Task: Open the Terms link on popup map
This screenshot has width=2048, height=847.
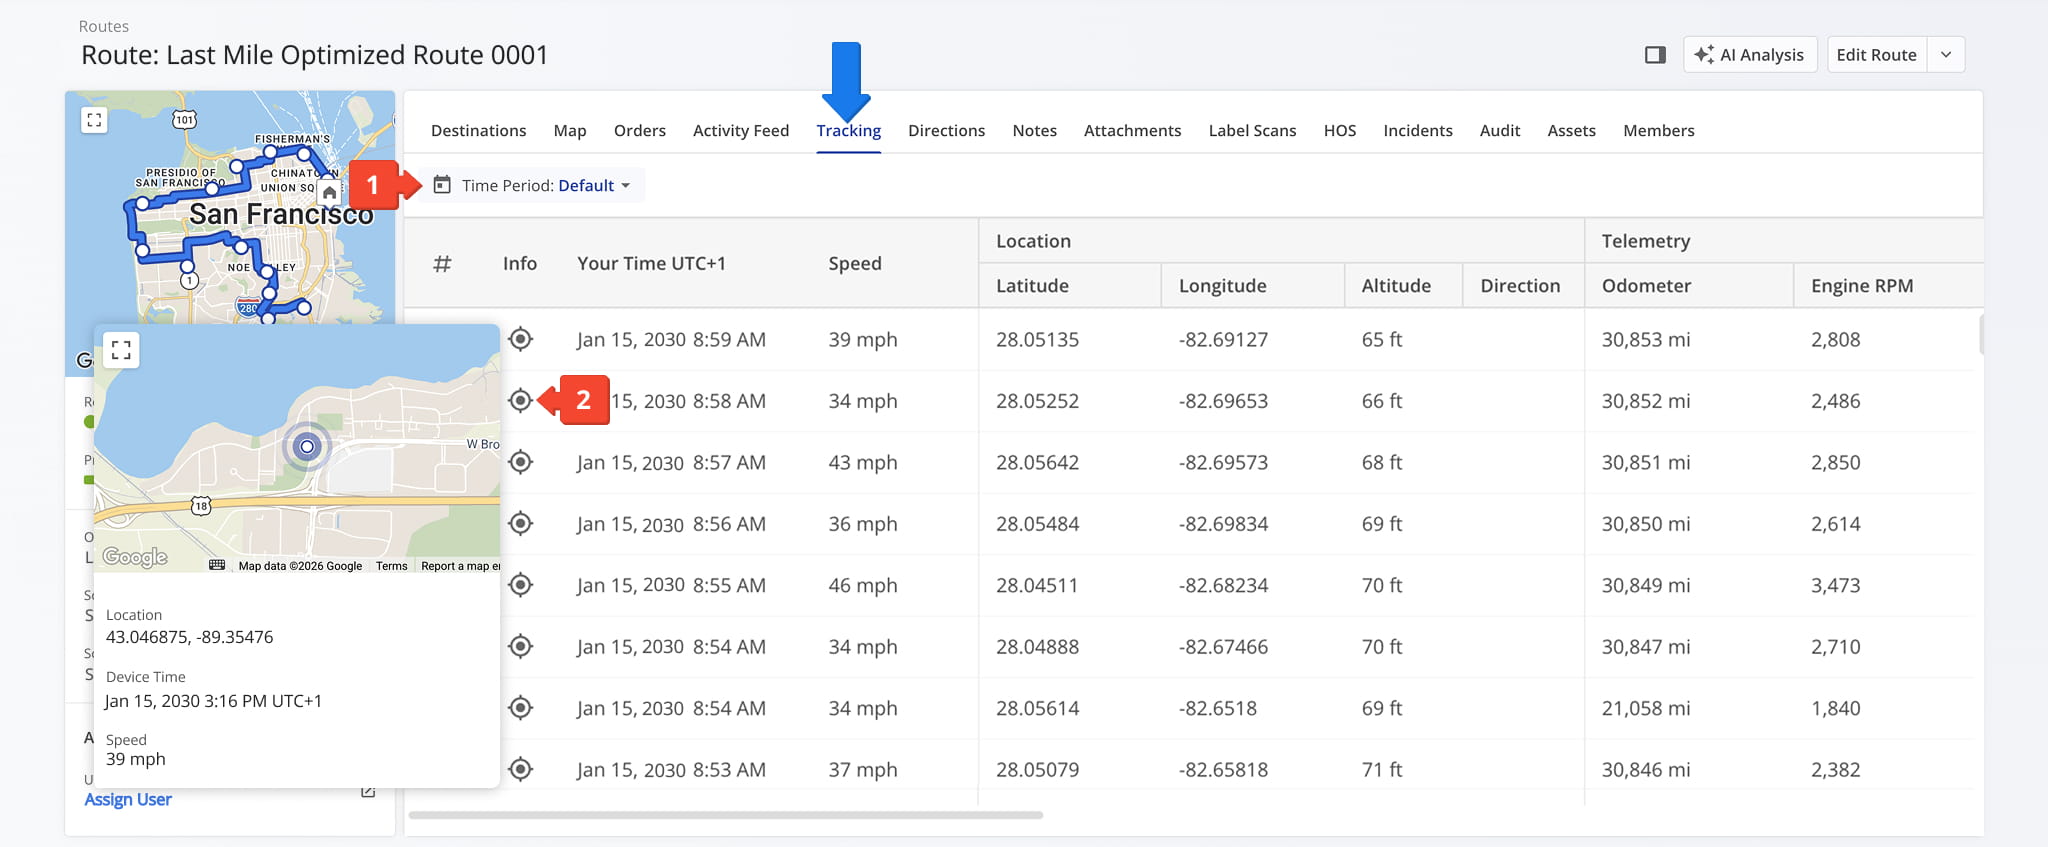Action: click(392, 566)
